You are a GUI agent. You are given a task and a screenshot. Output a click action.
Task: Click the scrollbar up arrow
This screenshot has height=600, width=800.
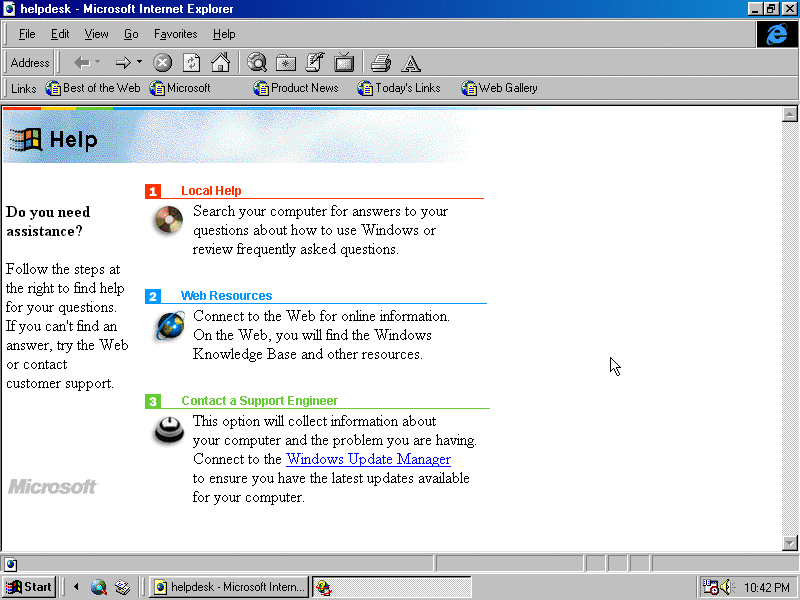pos(789,114)
